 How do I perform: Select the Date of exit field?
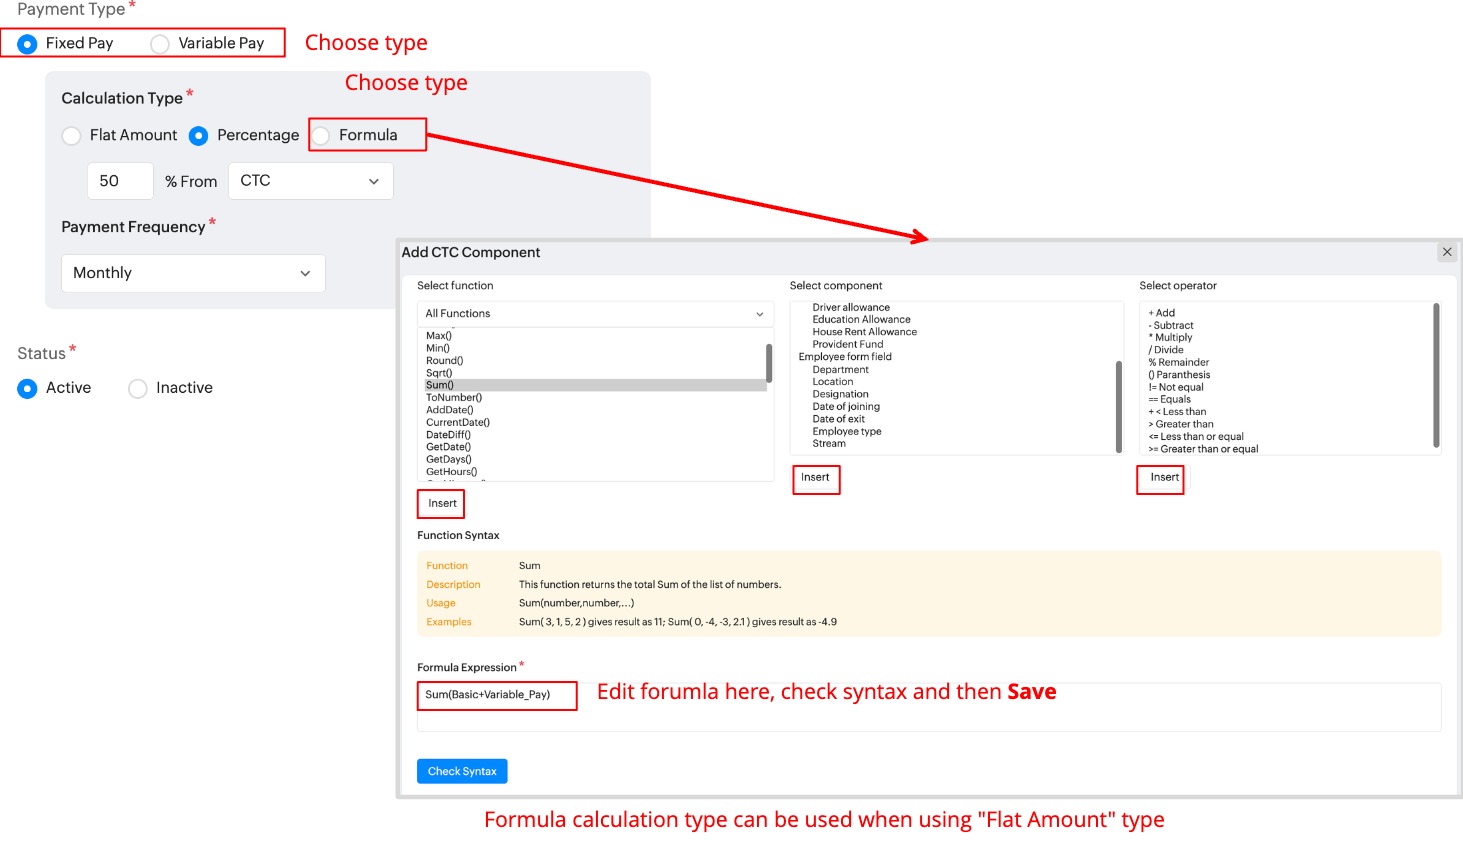tap(838, 419)
